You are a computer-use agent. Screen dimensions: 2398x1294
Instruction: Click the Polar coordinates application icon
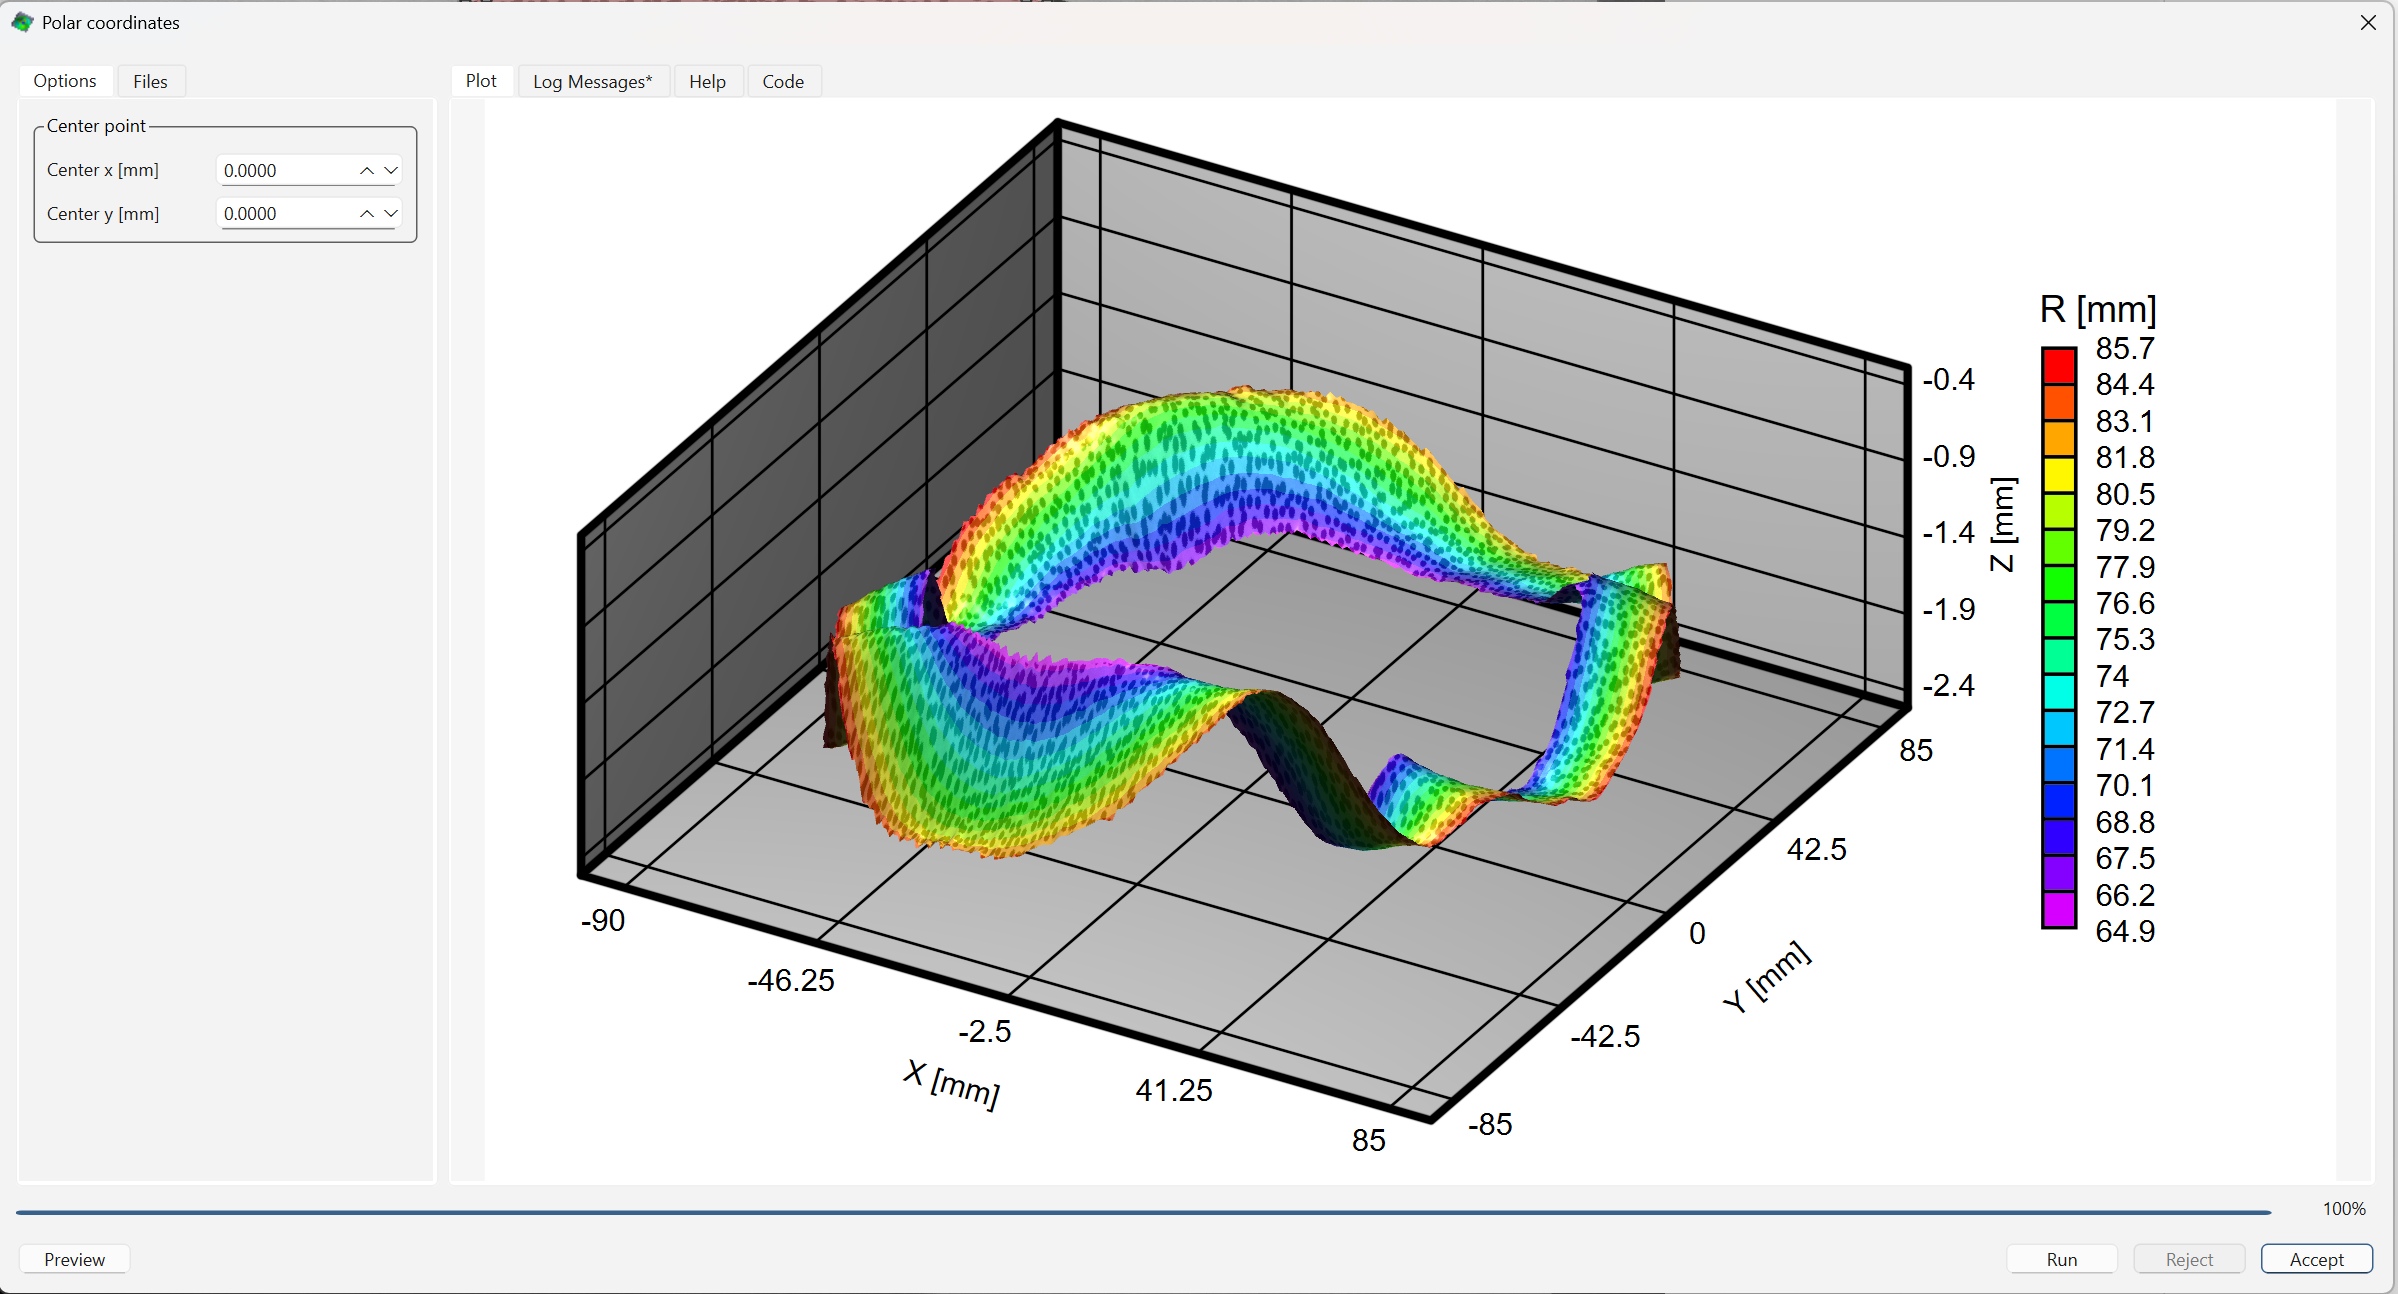point(22,22)
